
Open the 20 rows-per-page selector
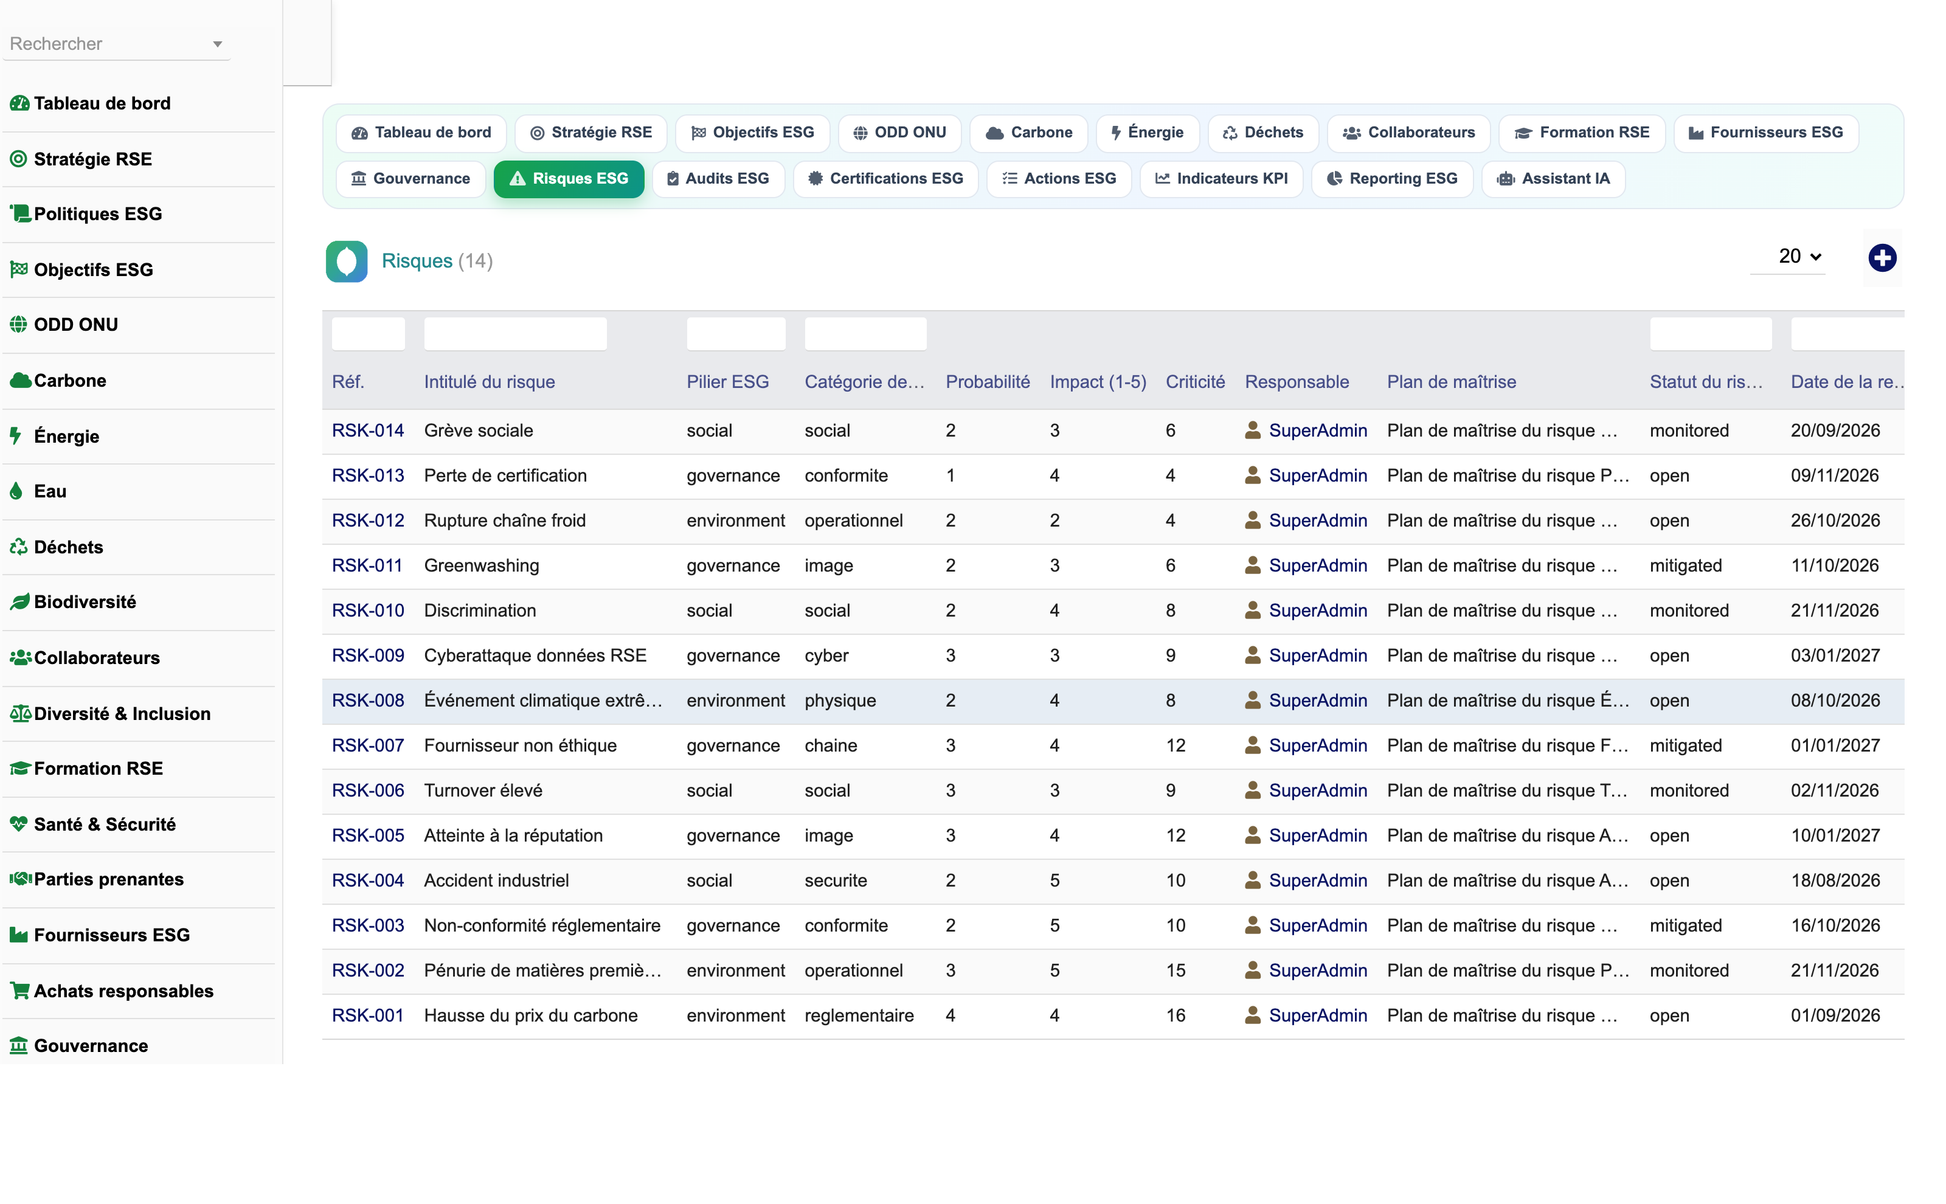click(1798, 257)
